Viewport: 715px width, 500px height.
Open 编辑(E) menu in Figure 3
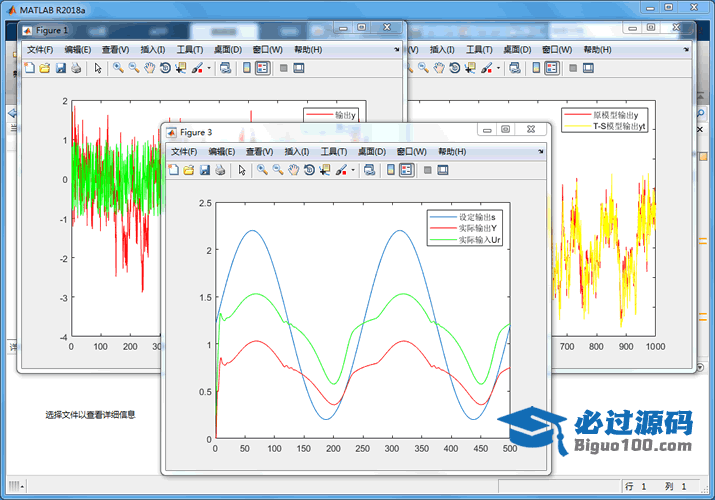point(222,151)
